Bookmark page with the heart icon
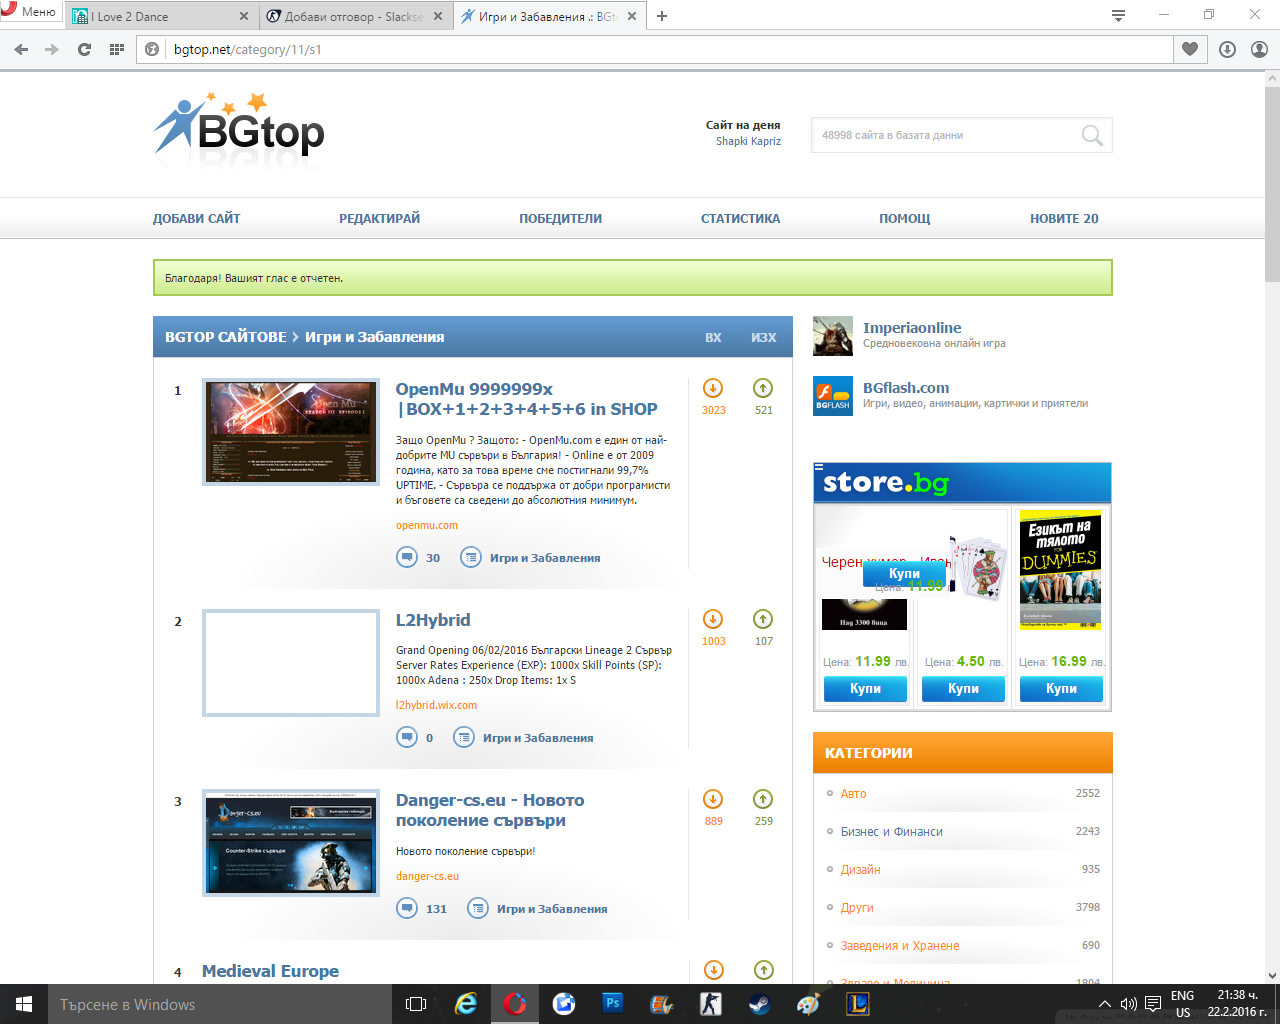This screenshot has height=1024, width=1280. pos(1190,49)
